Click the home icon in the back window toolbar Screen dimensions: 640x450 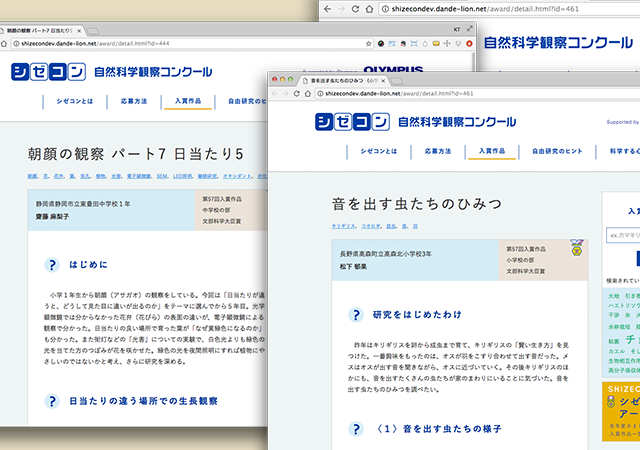click(x=369, y=9)
